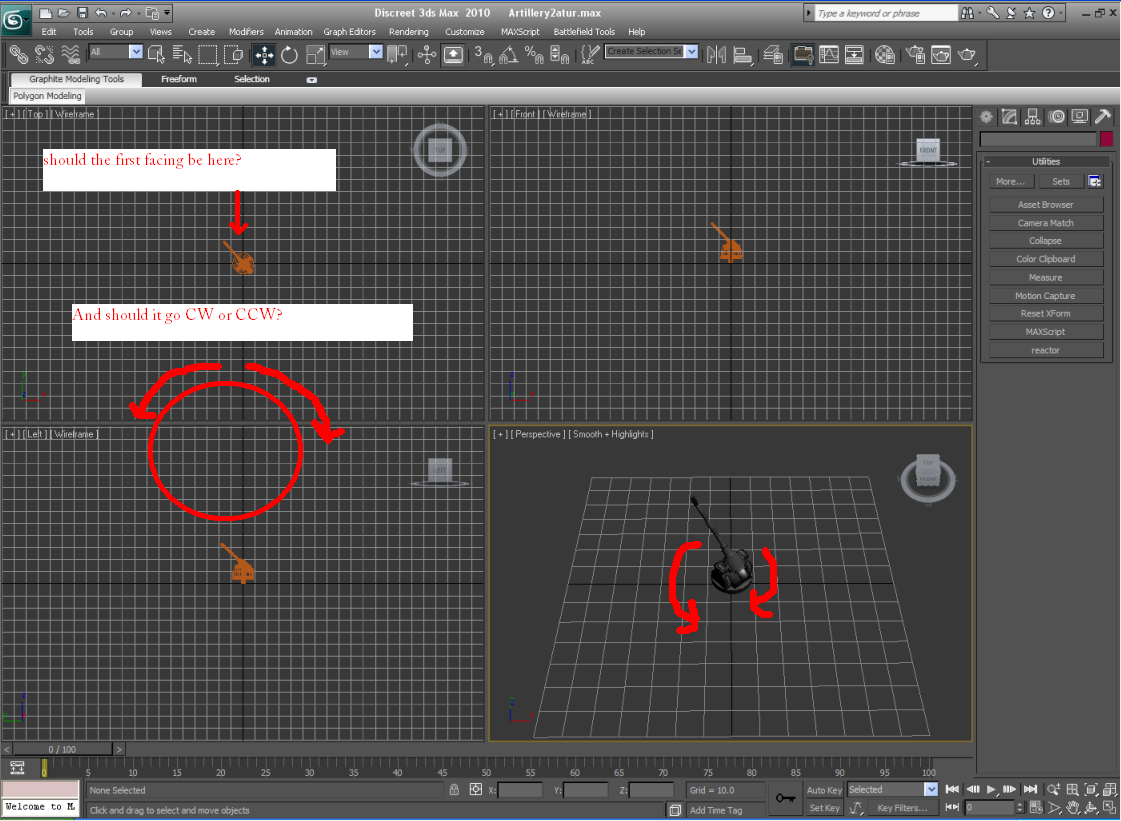Click the MAXScript utility button

tap(1045, 331)
